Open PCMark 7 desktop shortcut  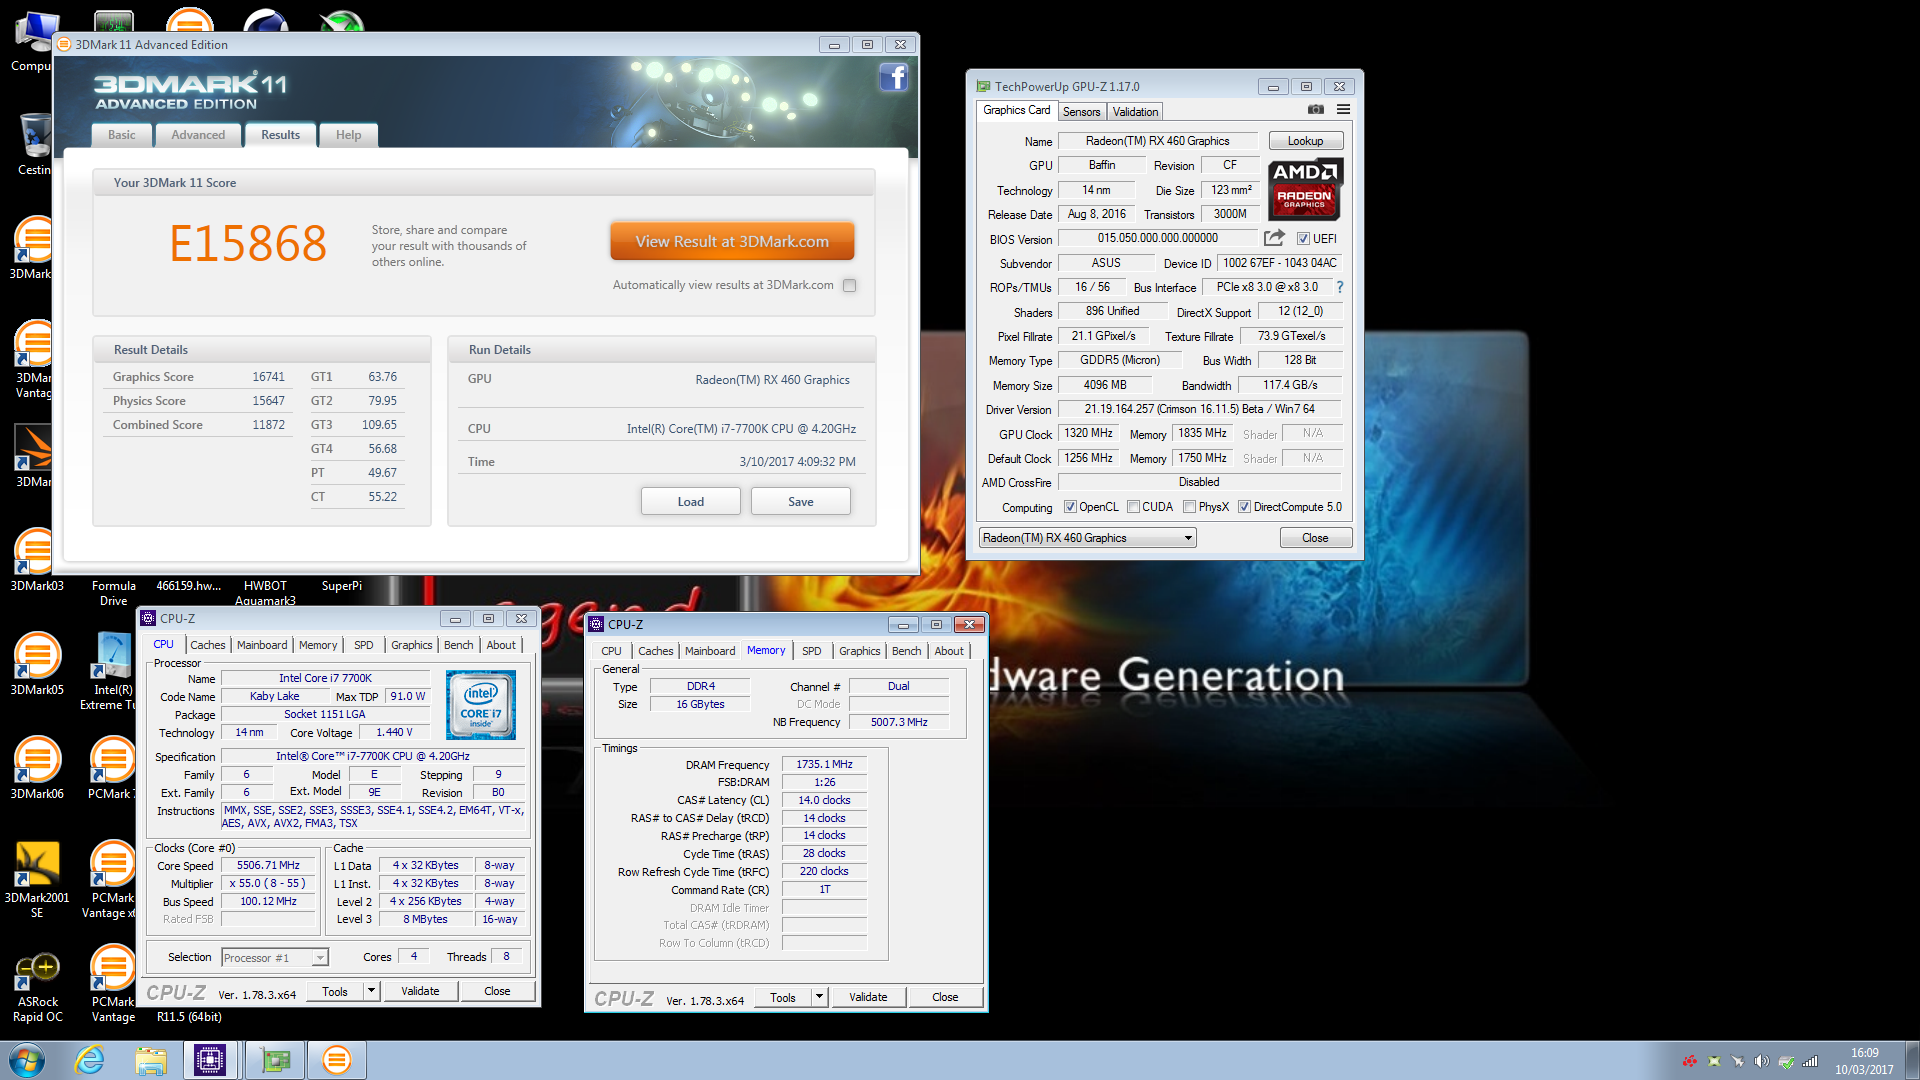point(111,766)
